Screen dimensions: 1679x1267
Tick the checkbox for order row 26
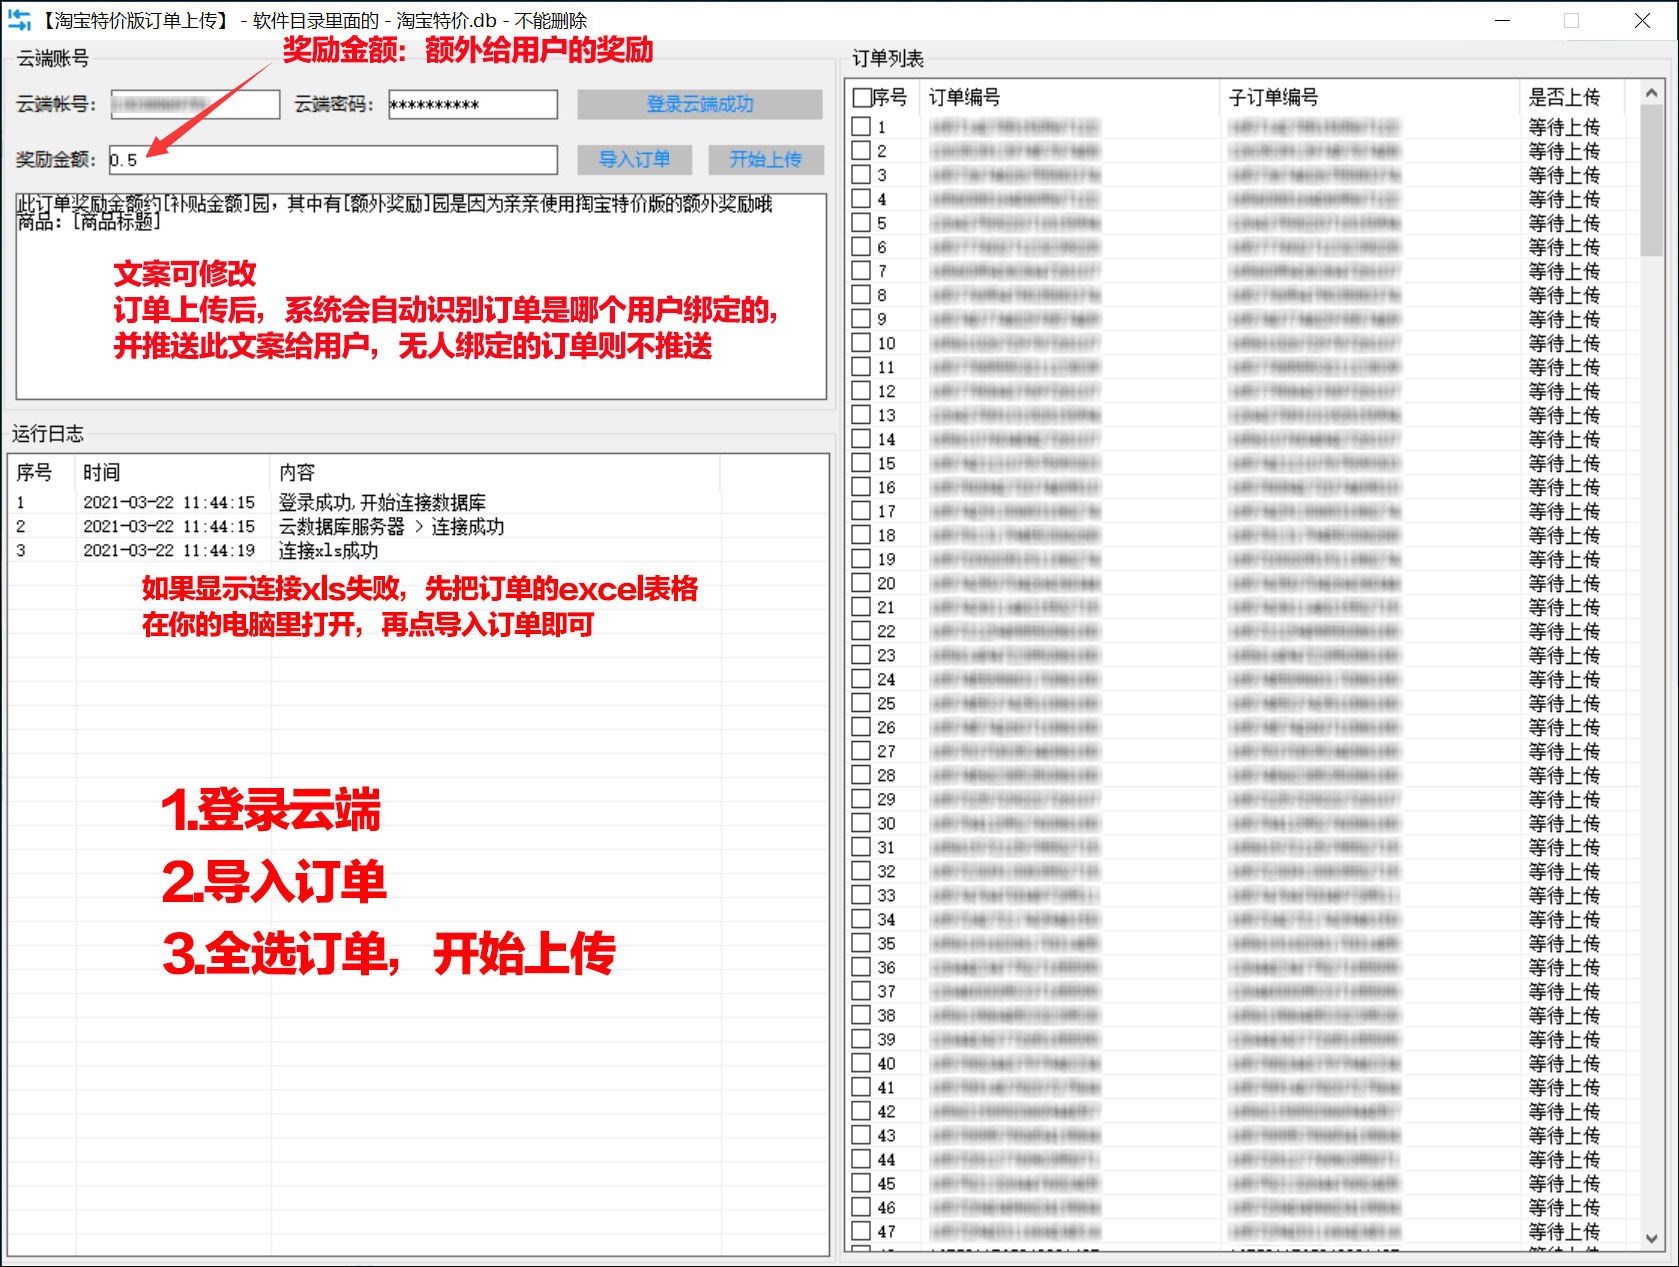coord(861,727)
